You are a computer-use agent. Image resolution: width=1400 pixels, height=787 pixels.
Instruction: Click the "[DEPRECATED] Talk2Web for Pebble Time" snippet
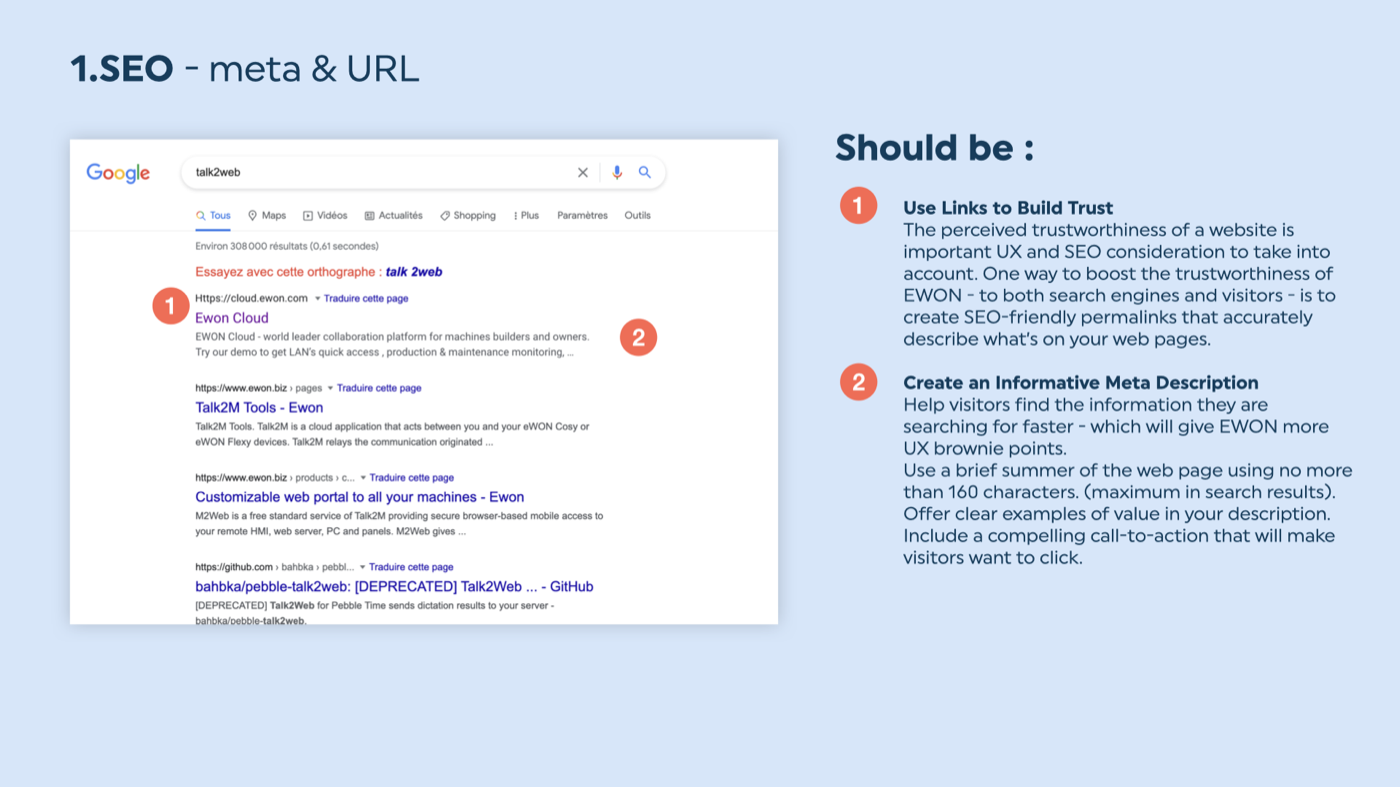[374, 613]
